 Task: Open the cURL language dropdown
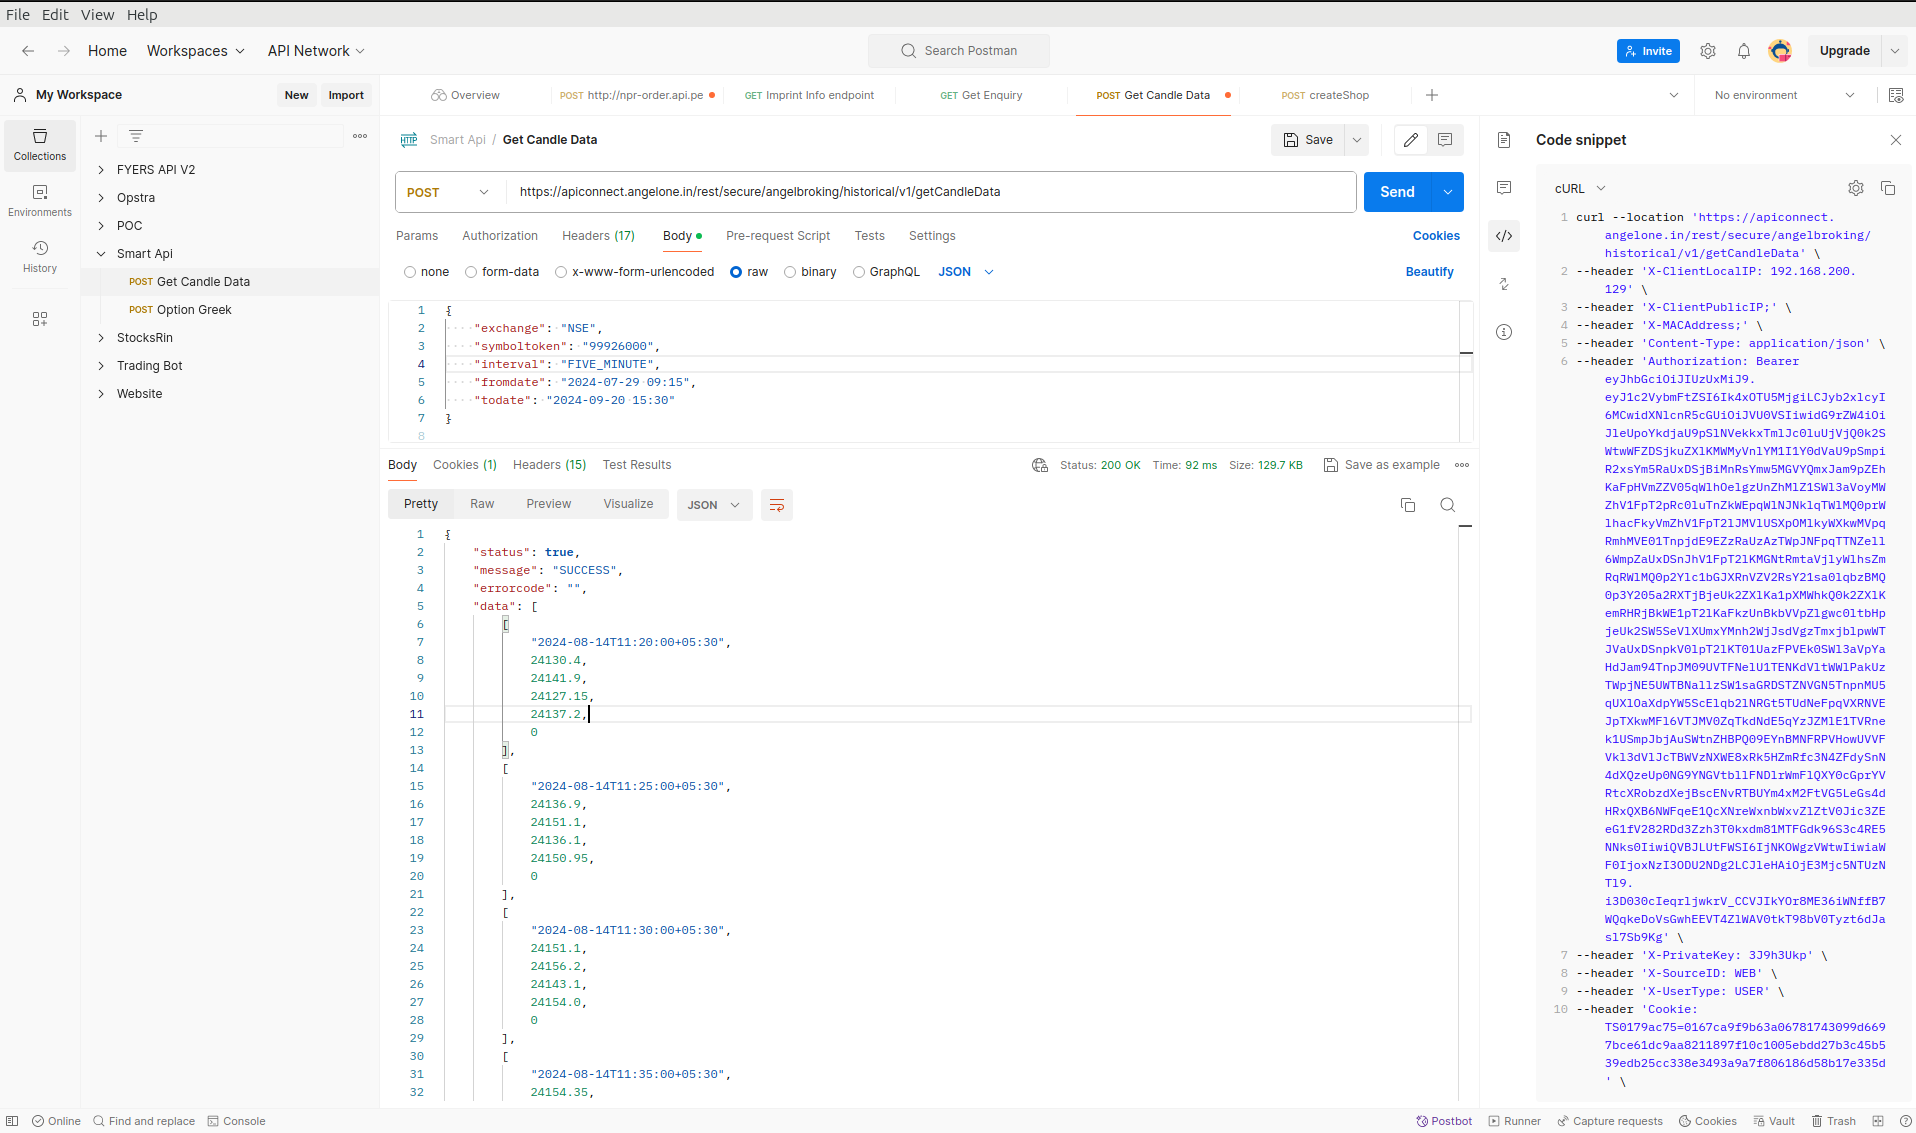point(1580,188)
